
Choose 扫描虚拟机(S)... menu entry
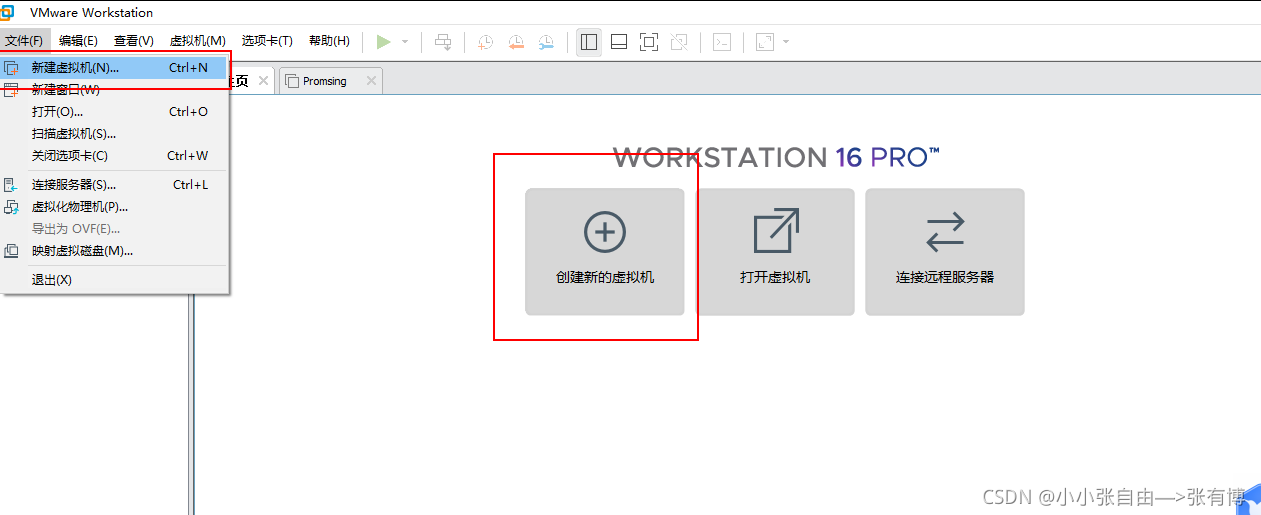(115, 134)
